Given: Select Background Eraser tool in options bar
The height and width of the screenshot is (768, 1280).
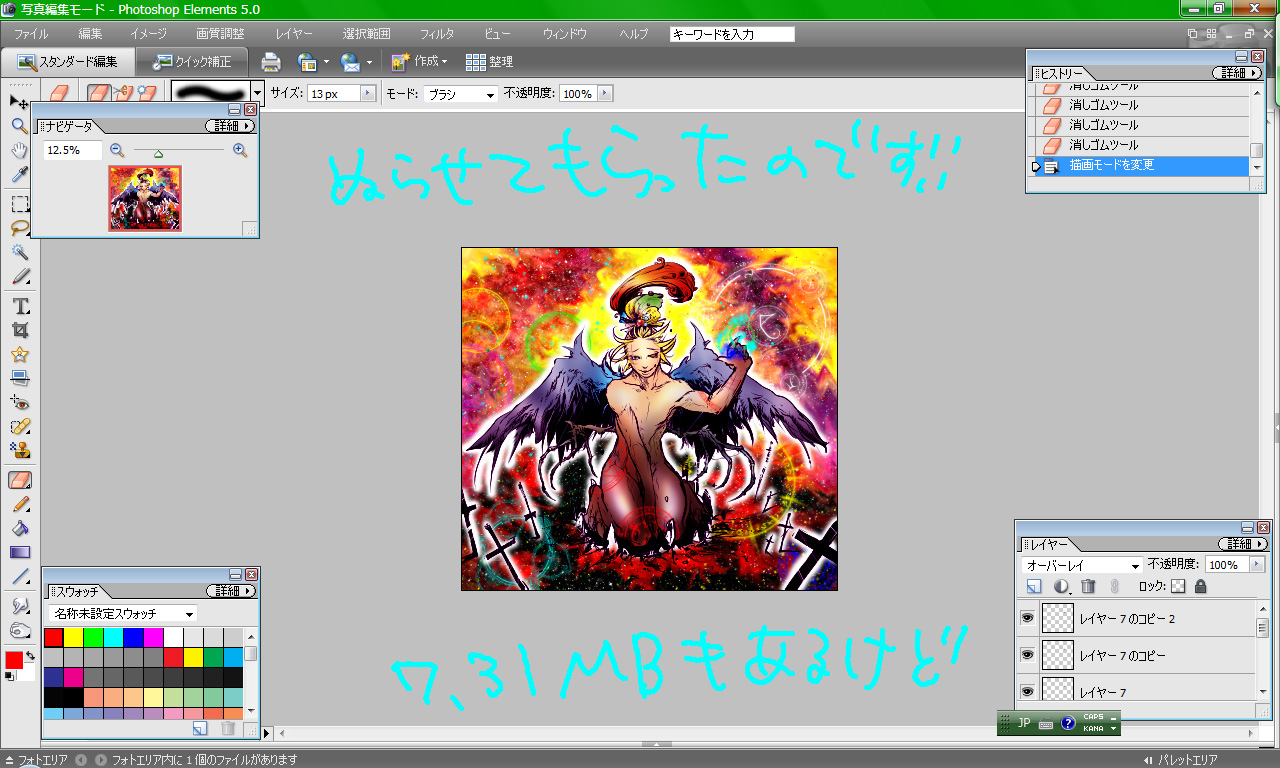Looking at the screenshot, I should tap(123, 93).
